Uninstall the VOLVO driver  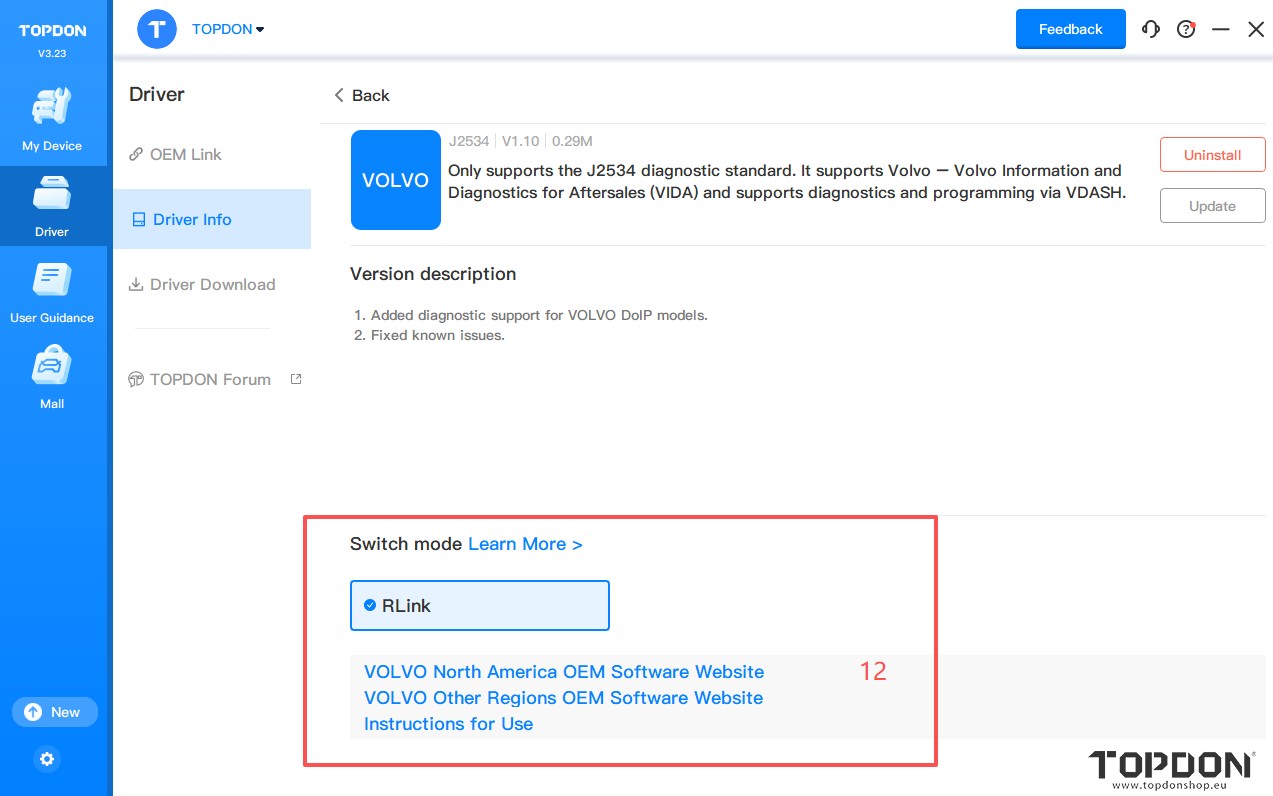click(1213, 155)
